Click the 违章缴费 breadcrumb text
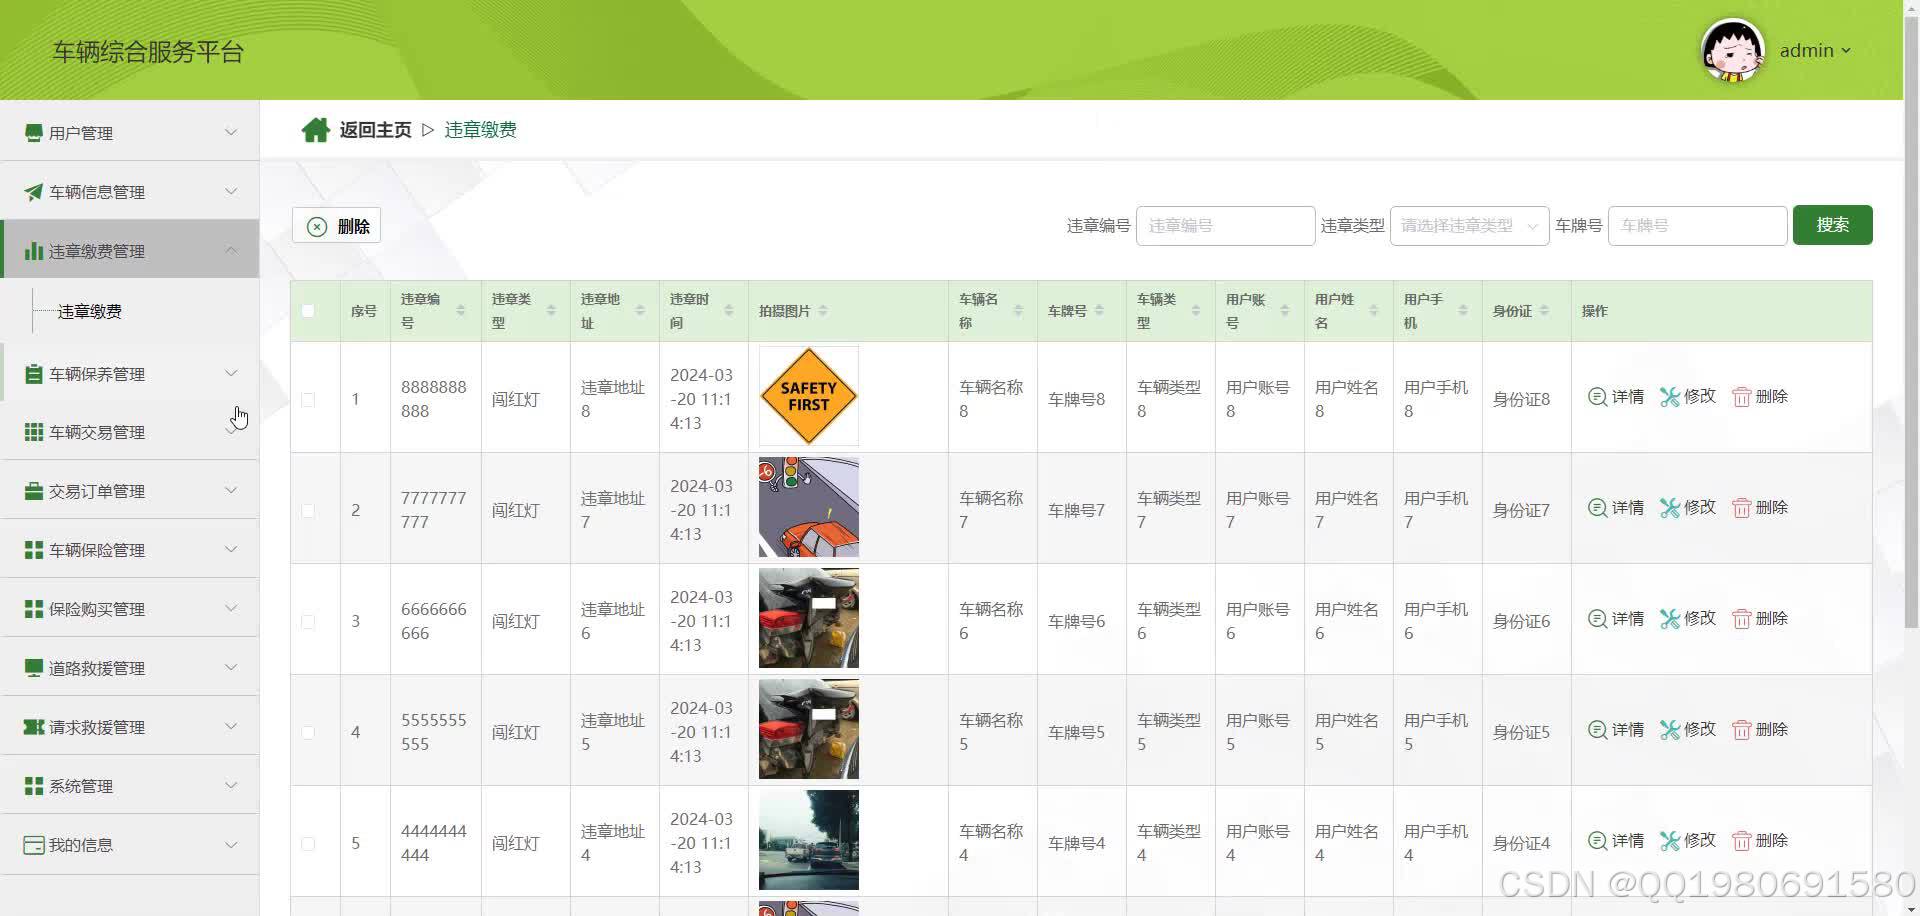The height and width of the screenshot is (916, 1920). [x=480, y=130]
